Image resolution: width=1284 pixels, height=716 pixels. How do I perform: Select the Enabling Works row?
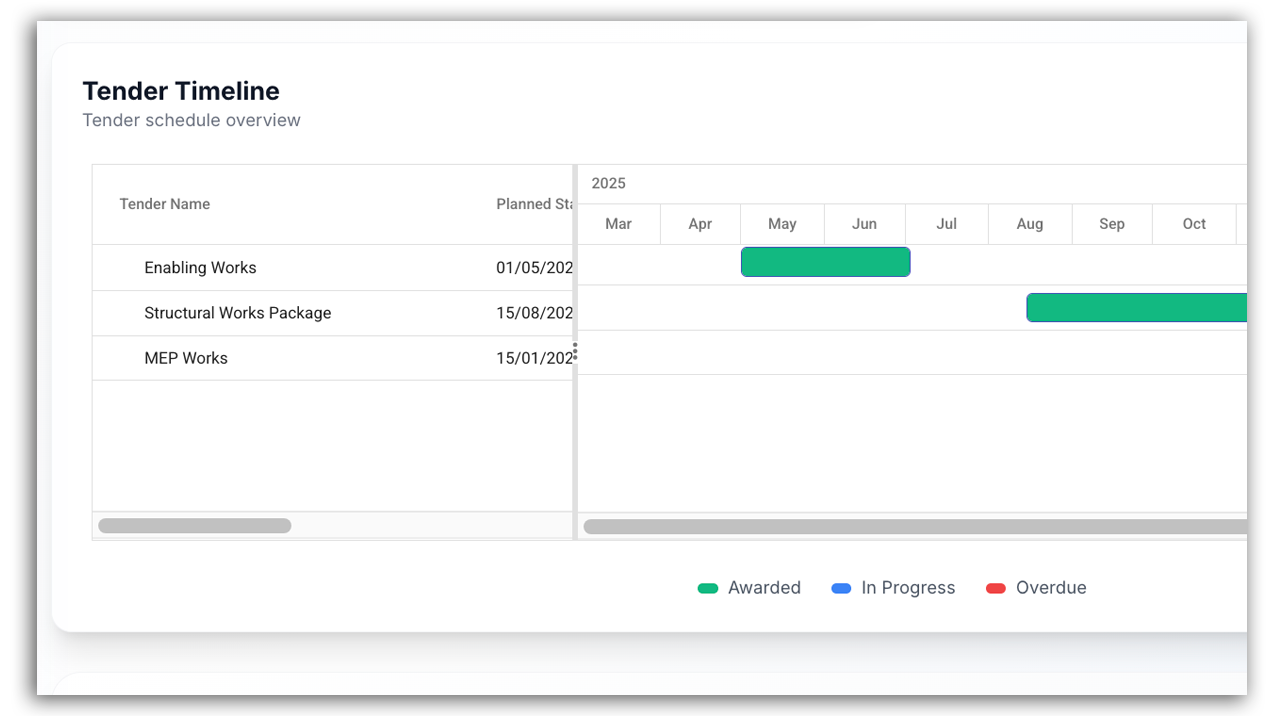[200, 268]
